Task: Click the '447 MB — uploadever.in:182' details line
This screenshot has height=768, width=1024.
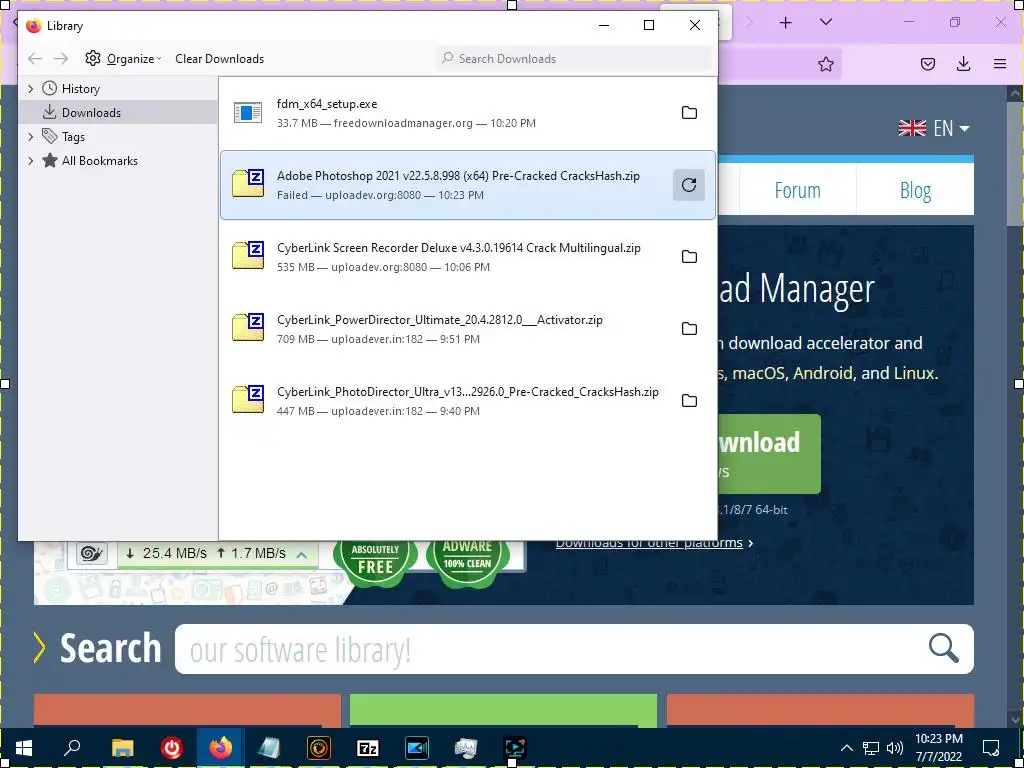Action: point(378,411)
